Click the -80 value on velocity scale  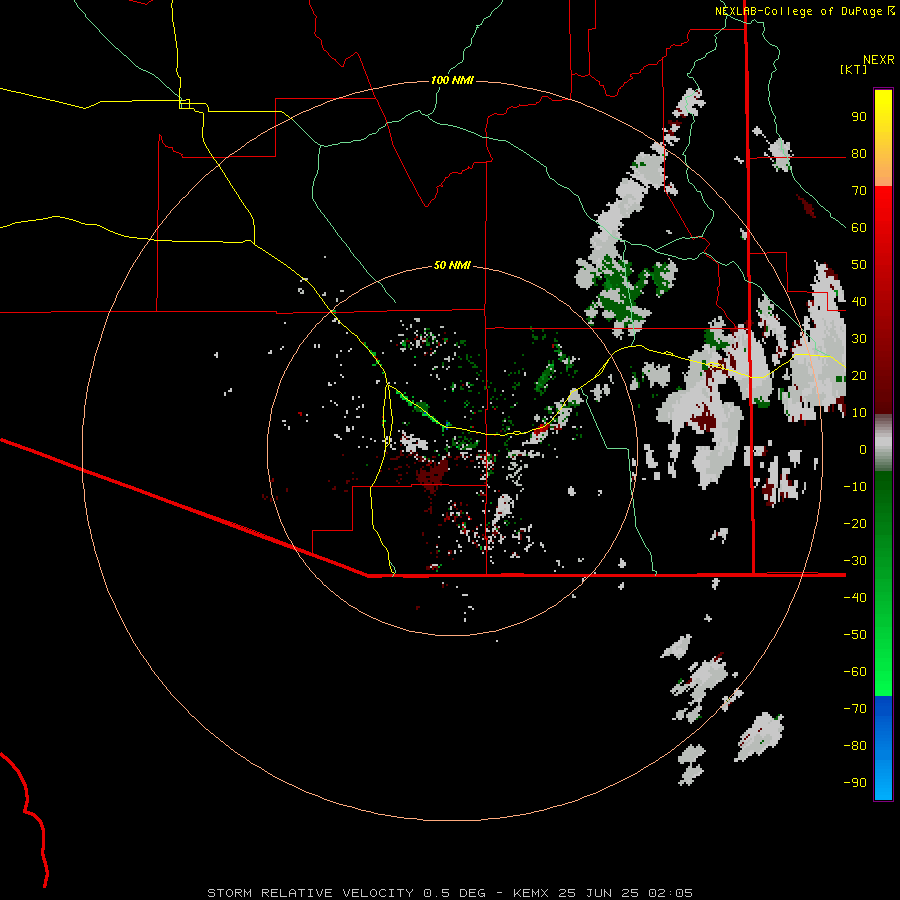(x=855, y=746)
